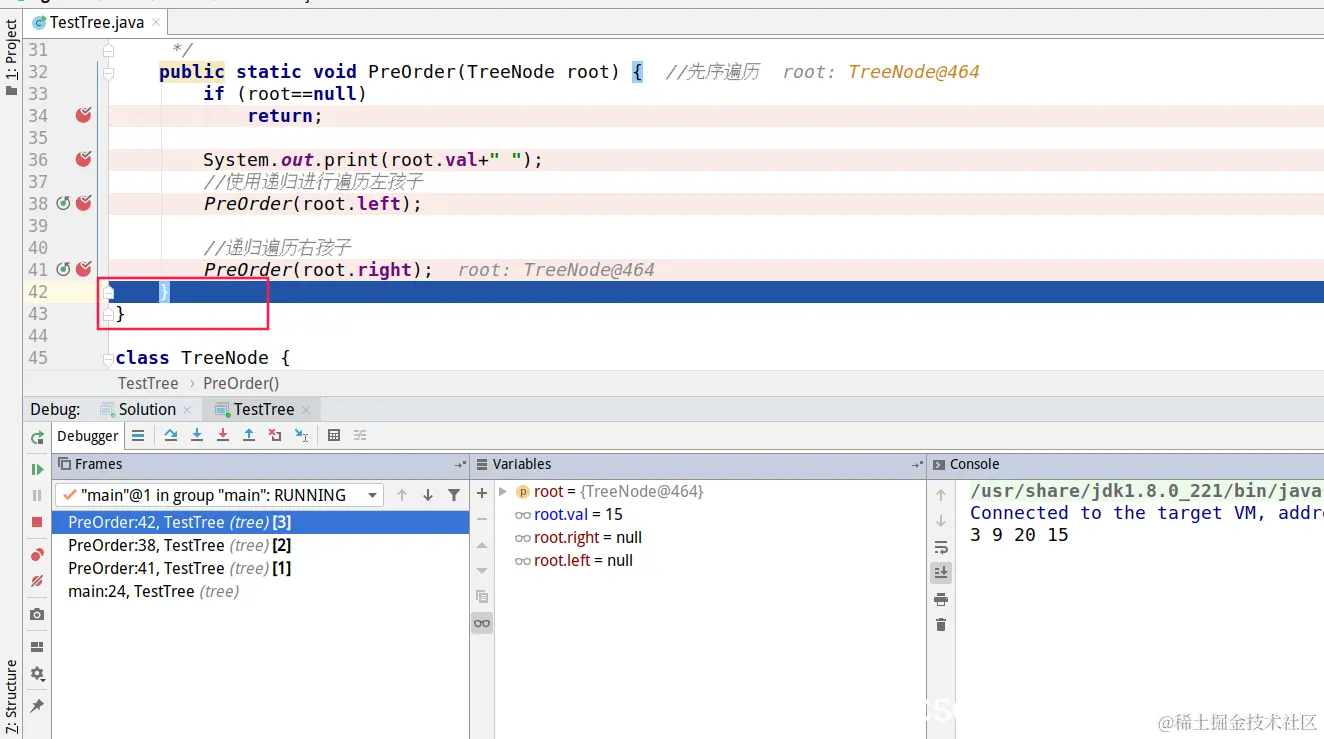Open View Breakpoints dialog
The image size is (1324, 739).
[37, 554]
